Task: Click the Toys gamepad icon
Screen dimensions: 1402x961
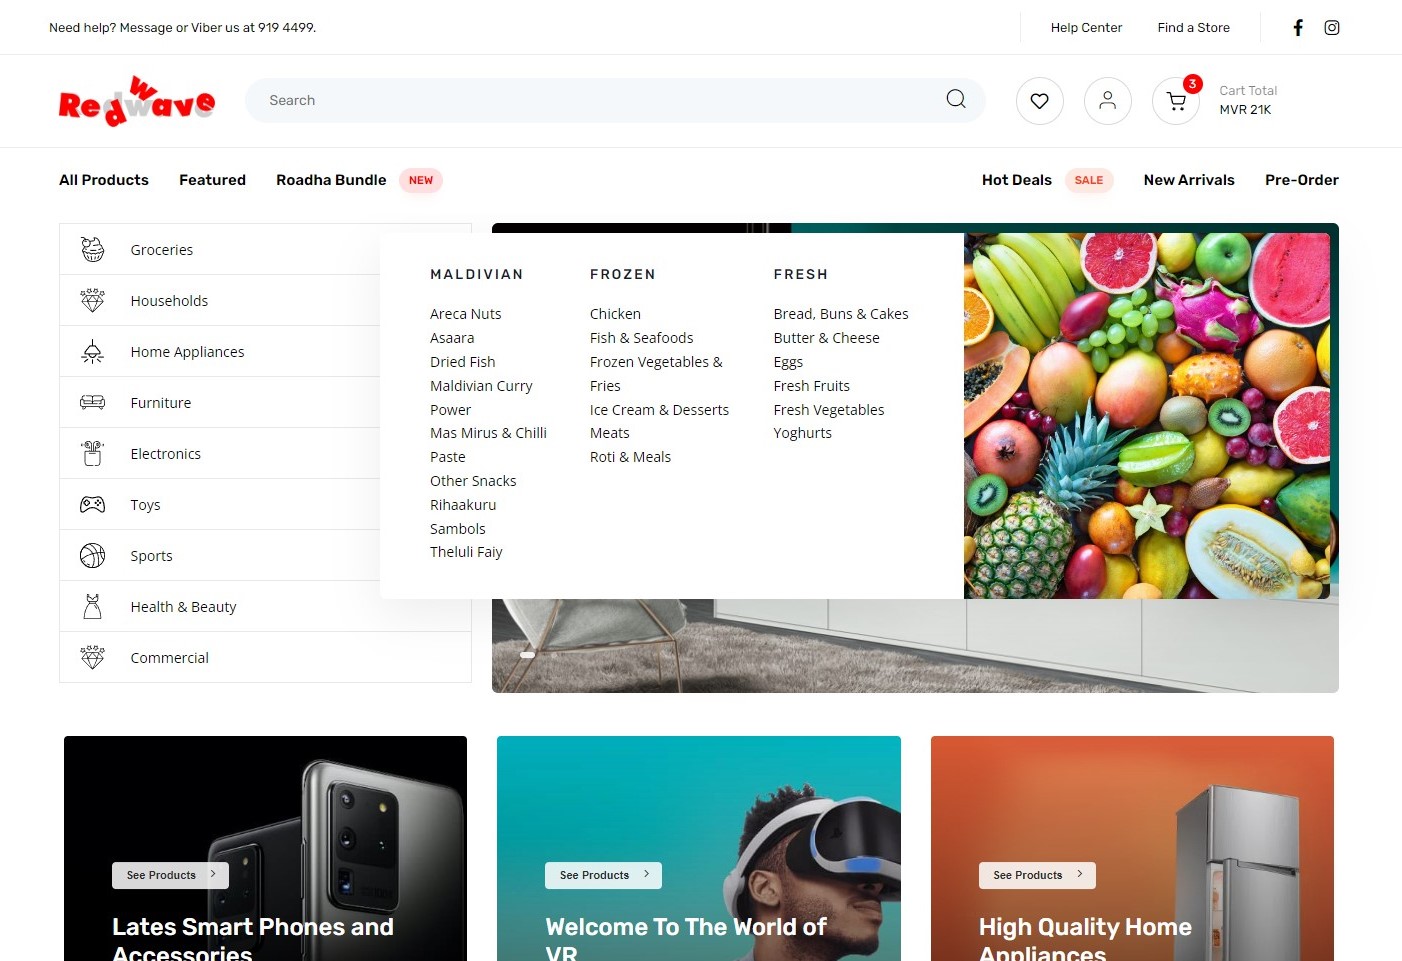Action: [93, 505]
